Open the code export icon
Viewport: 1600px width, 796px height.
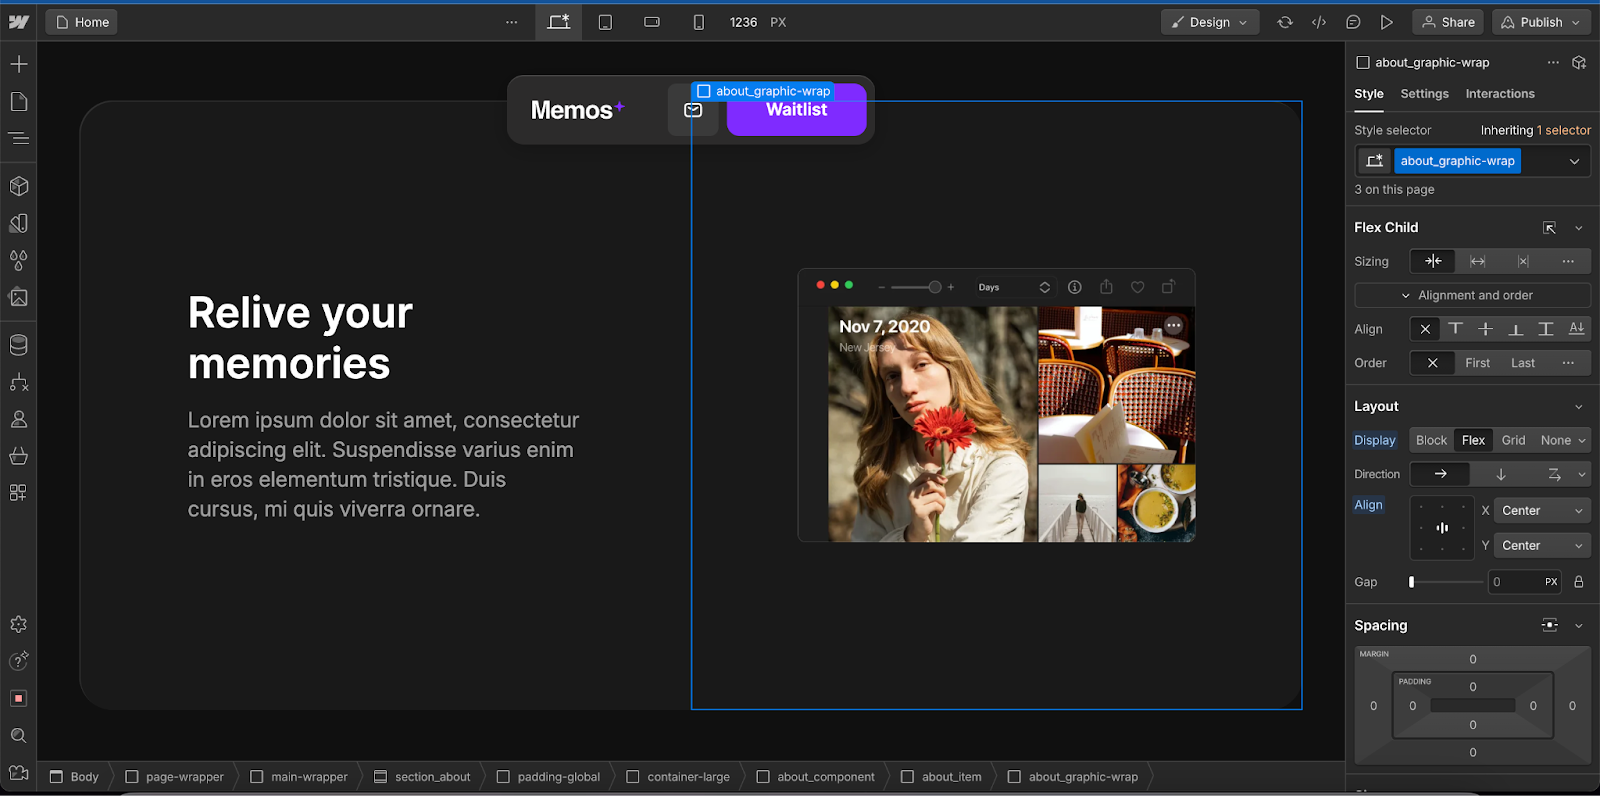coord(1319,22)
